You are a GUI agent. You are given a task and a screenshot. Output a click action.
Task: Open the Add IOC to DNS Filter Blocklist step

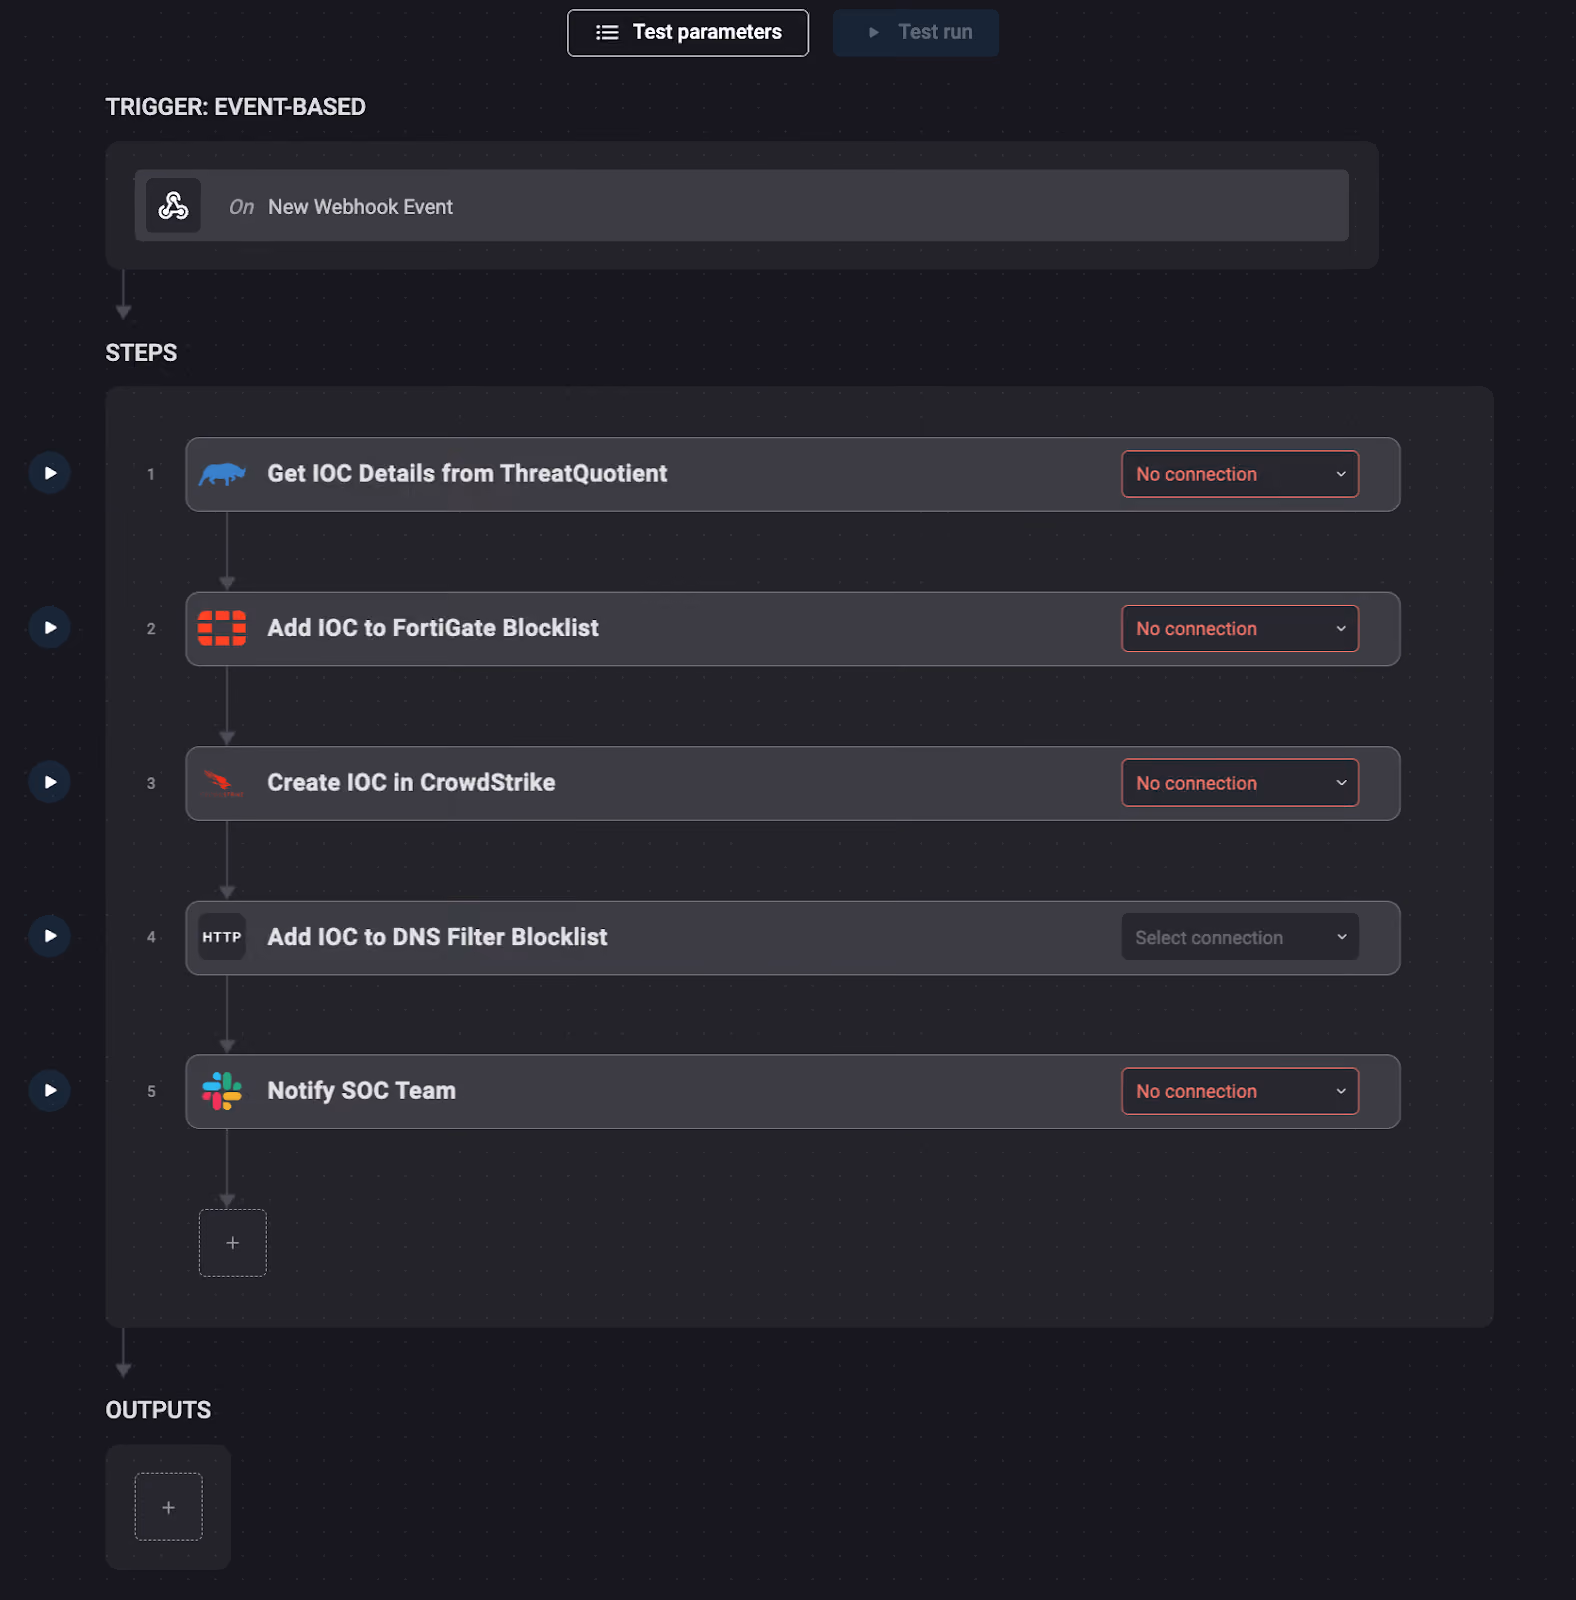[x=793, y=937]
